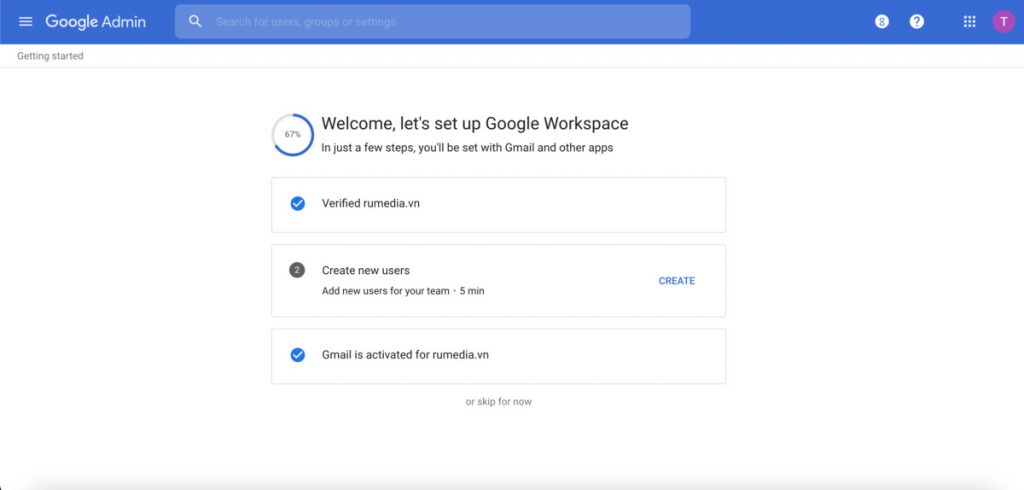Screen dimensions: 1024x490
Task: Click CREATE to add new users
Action: point(677,281)
